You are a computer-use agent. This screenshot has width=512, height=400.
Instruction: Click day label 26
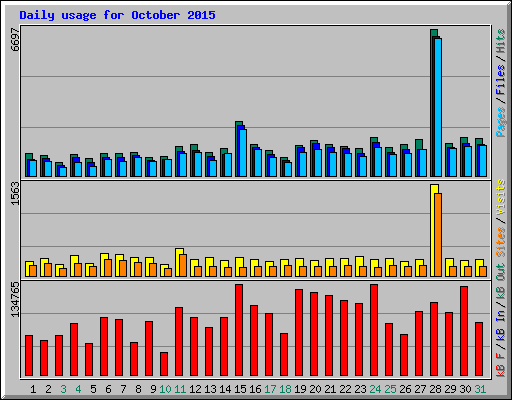point(405,389)
